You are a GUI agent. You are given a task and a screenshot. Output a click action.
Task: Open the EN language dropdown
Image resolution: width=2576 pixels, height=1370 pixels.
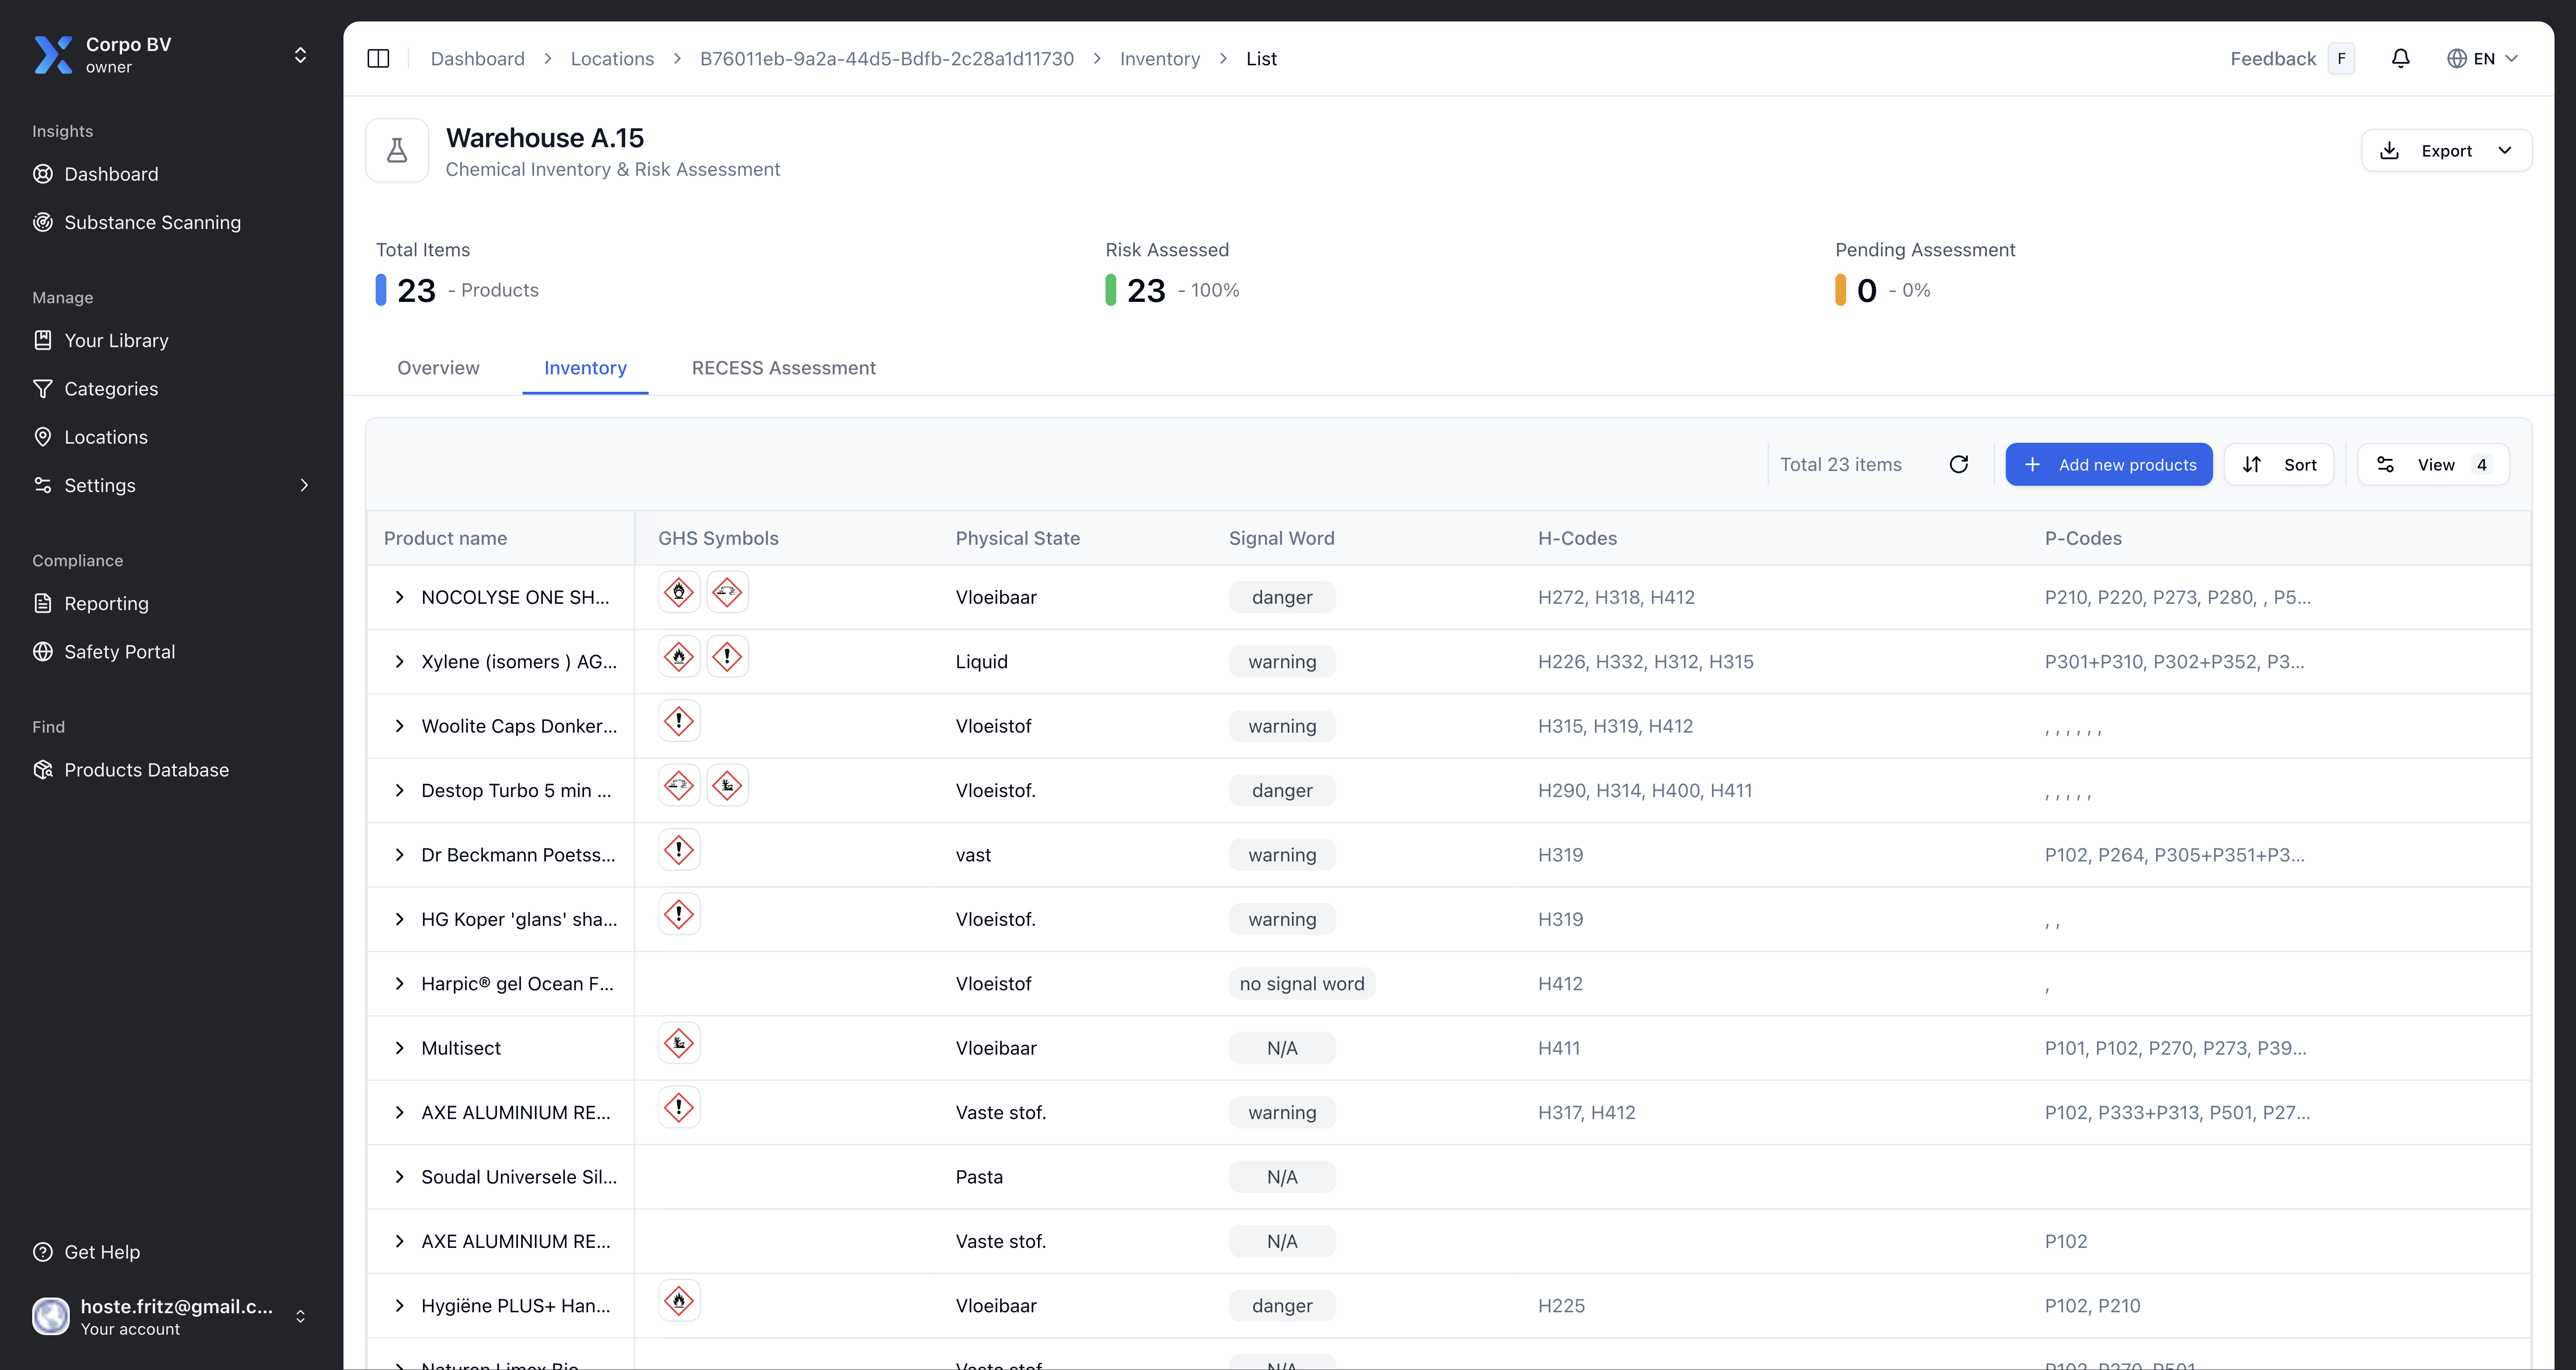pos(2482,58)
